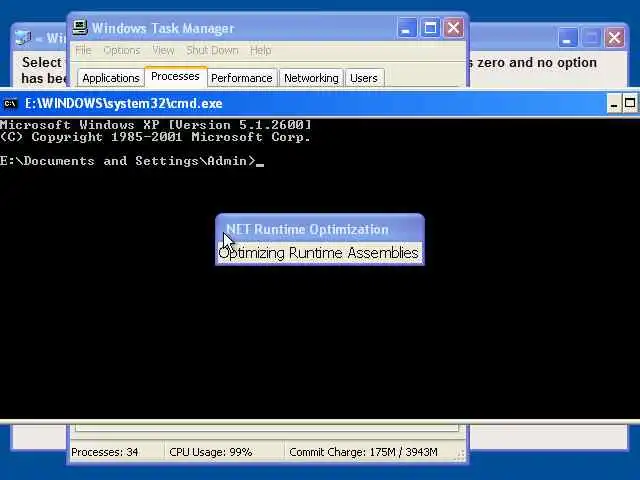Click the cmd.exe title bar icon
This screenshot has height=480, width=640.
pos(10,104)
